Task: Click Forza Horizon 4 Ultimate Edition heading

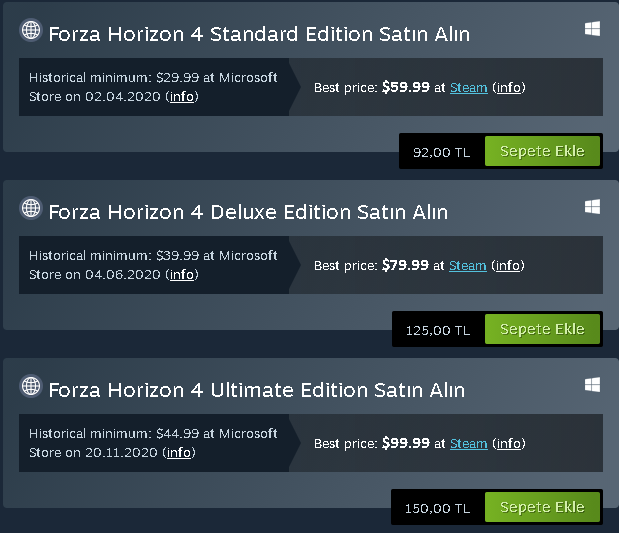Action: [x=256, y=389]
